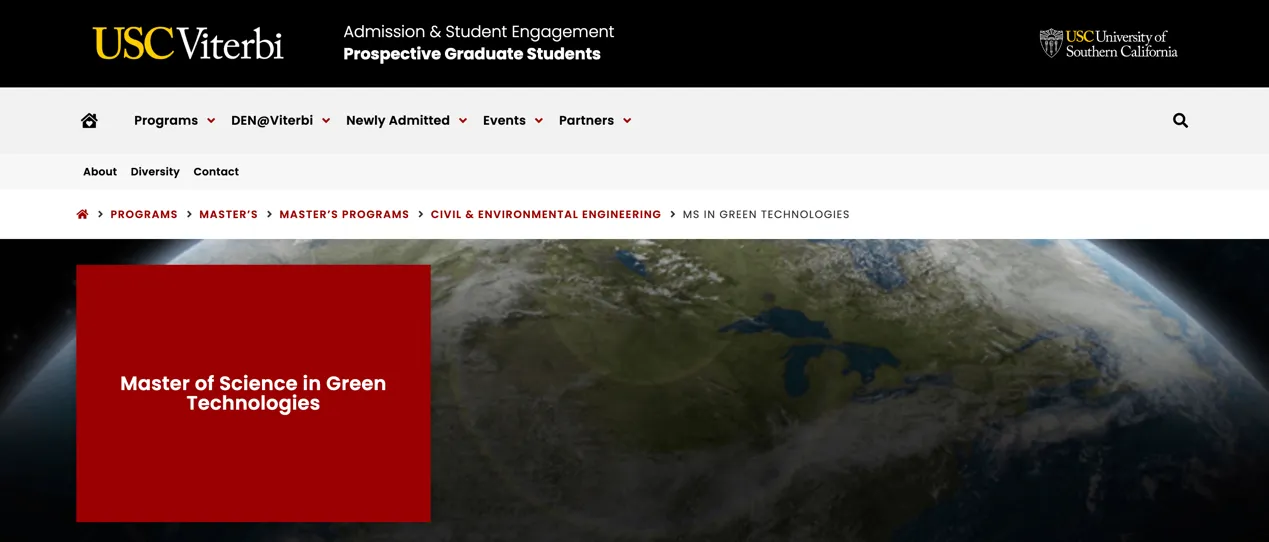Viewport: 1269px width, 542px height.
Task: Expand the DEN@Viterbi dropdown chevron
Action: (x=326, y=121)
